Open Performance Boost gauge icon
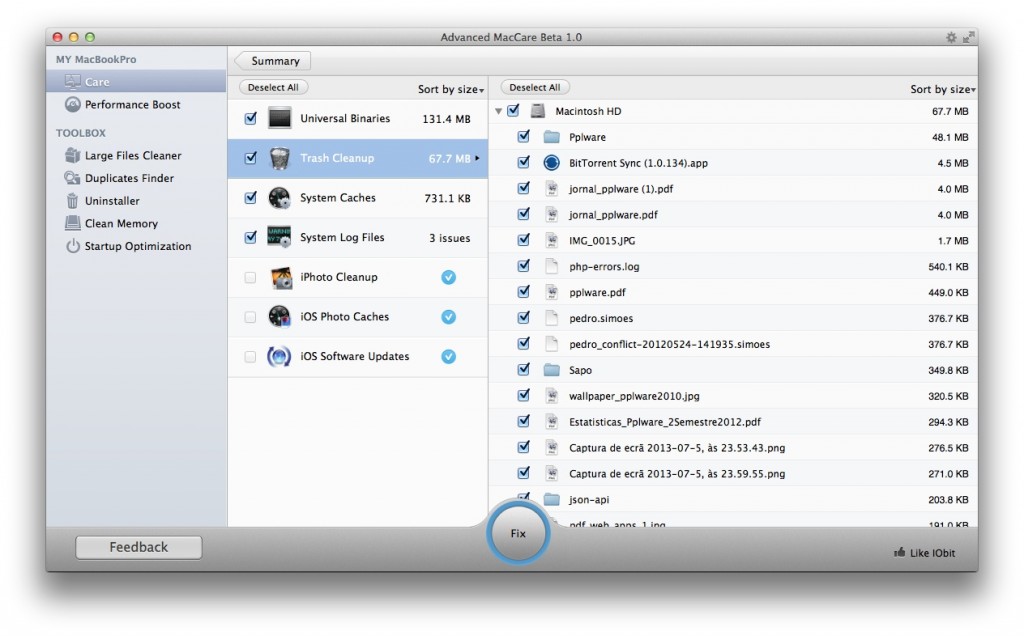The image size is (1024, 636). pyautogui.click(x=72, y=104)
